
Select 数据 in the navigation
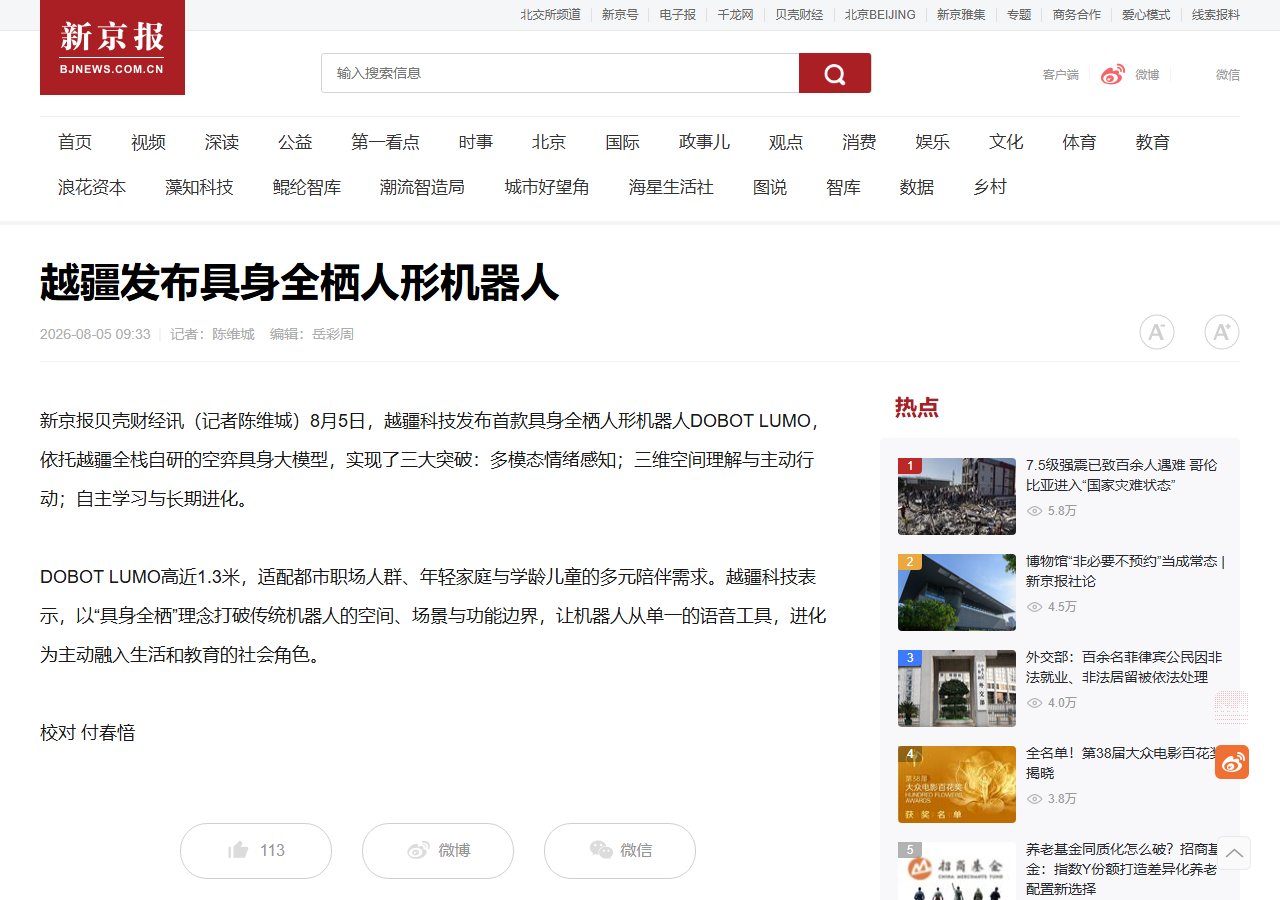tap(917, 187)
